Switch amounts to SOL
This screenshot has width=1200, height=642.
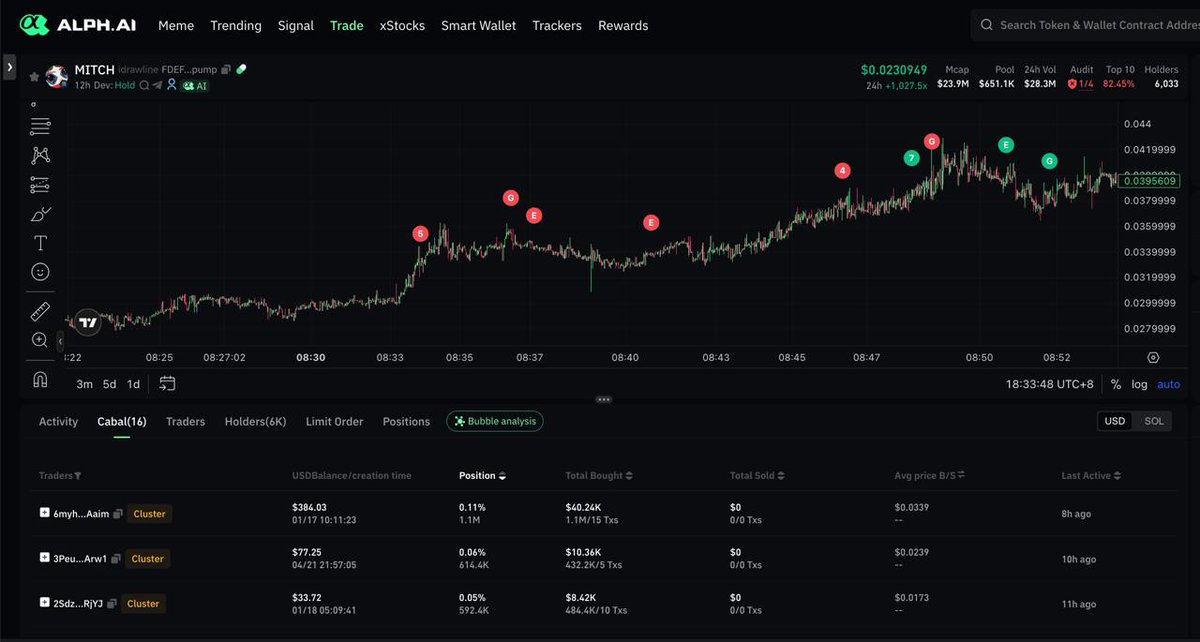(1153, 421)
